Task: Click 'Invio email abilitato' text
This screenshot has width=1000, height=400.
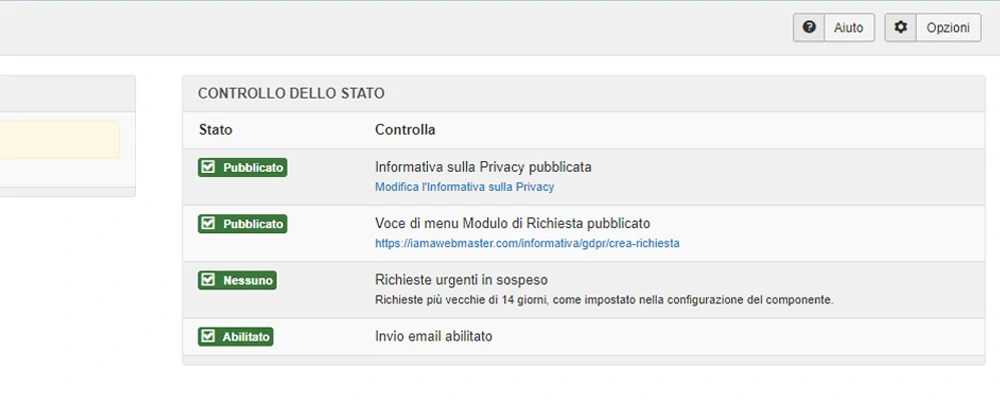Action: coord(433,337)
